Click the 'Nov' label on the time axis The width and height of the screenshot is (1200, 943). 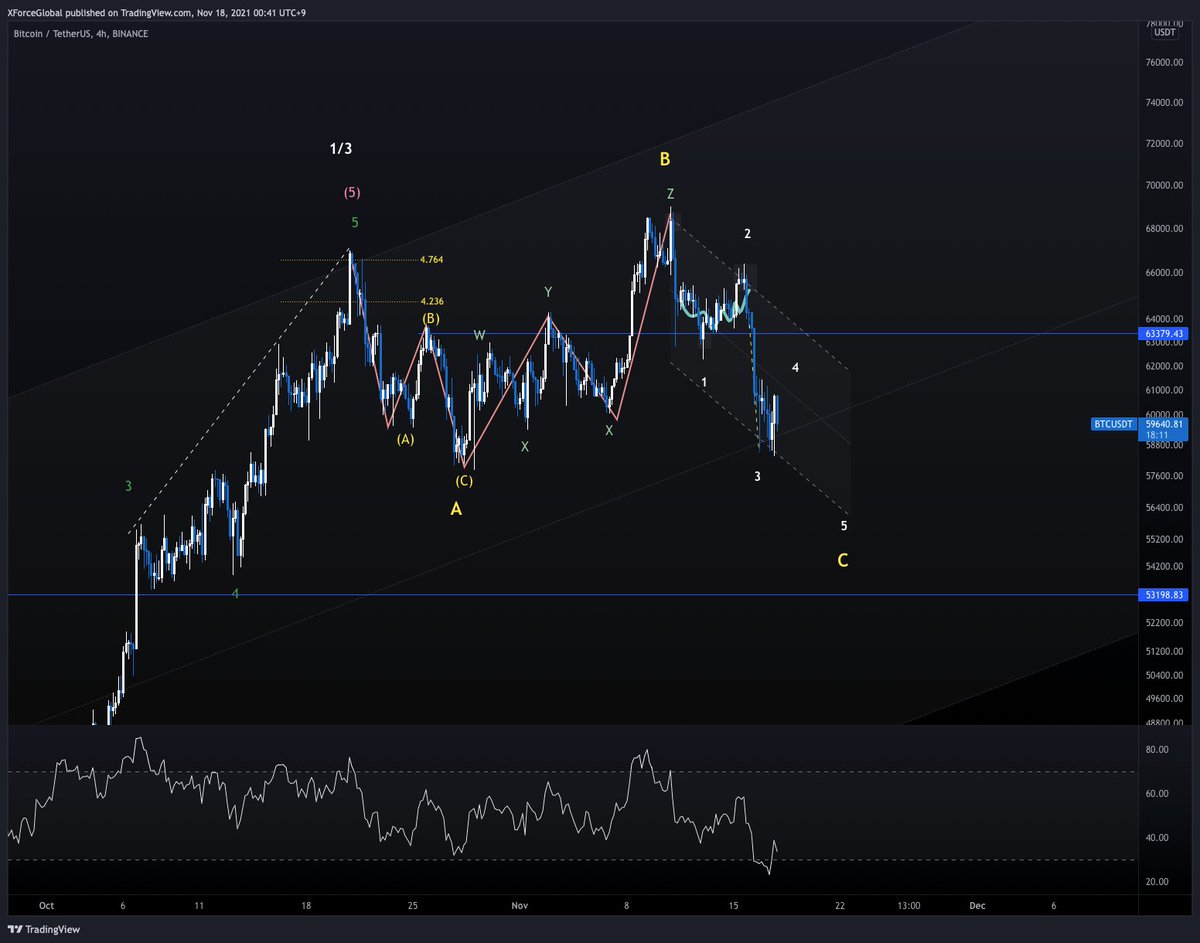(x=519, y=905)
